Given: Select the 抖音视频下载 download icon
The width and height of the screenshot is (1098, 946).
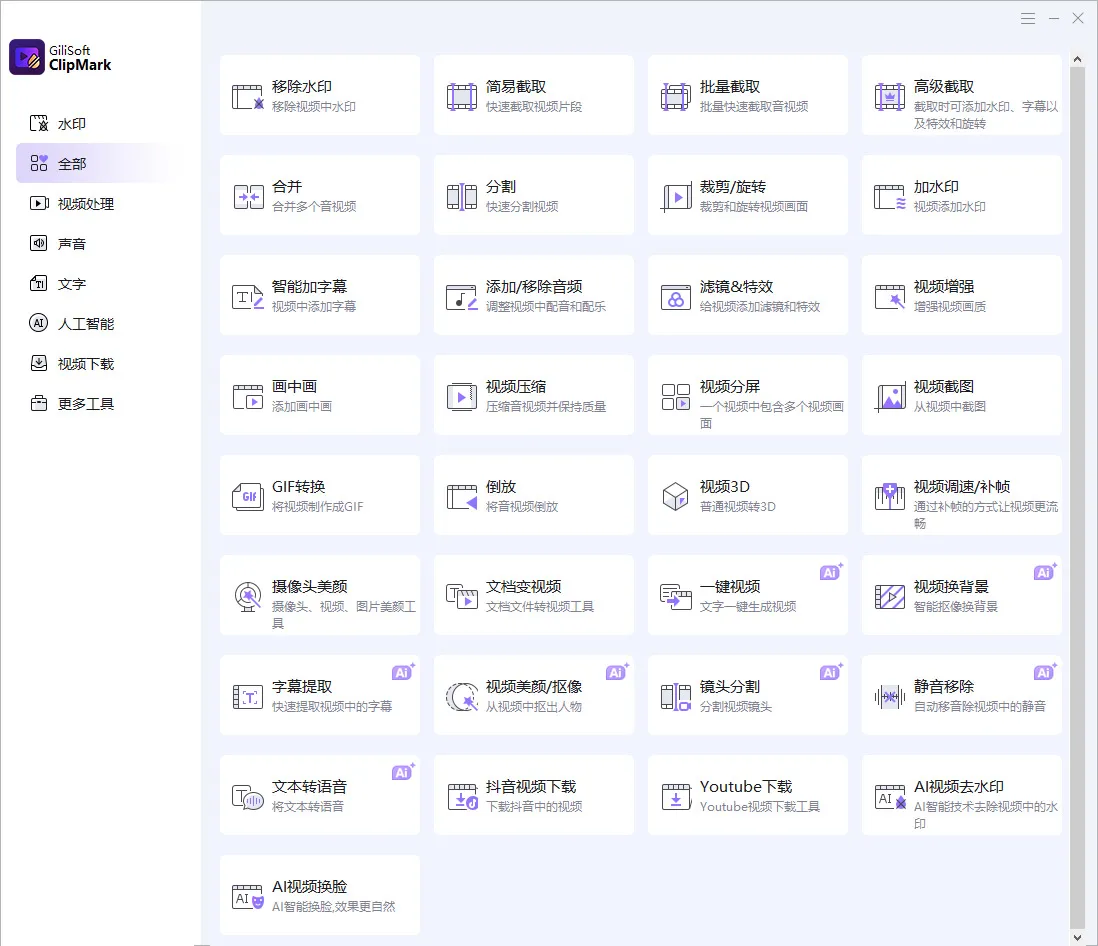Looking at the screenshot, I should 461,797.
